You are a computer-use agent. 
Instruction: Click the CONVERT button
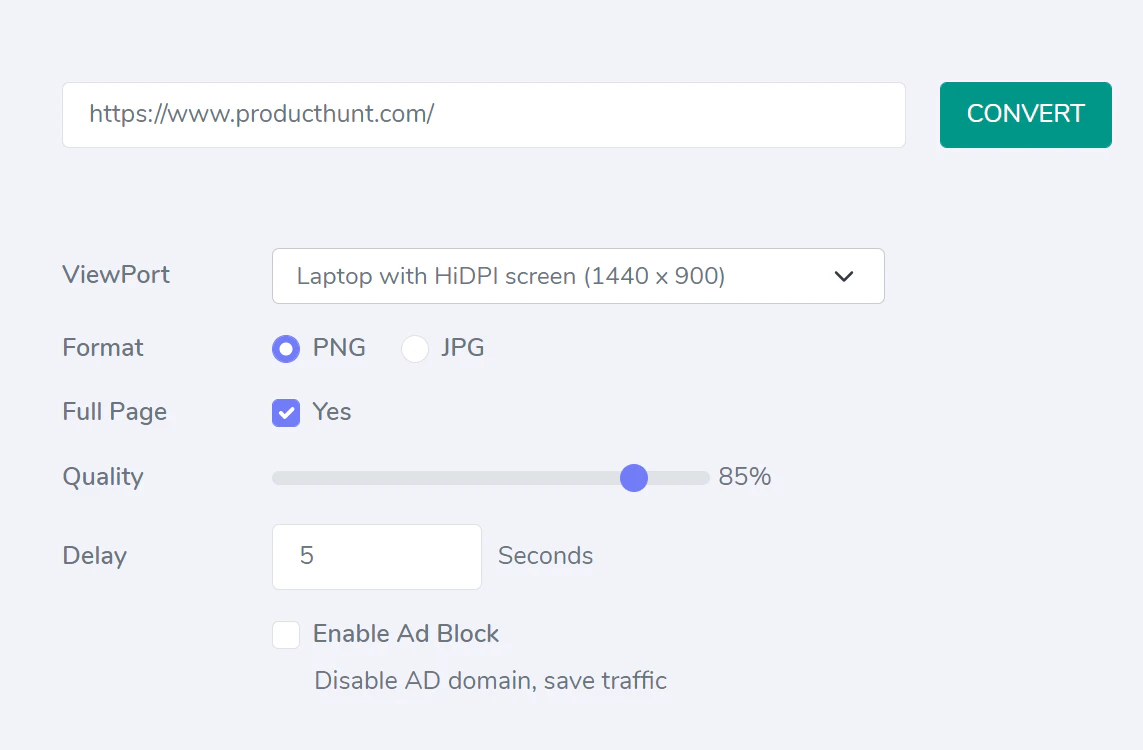(1025, 114)
